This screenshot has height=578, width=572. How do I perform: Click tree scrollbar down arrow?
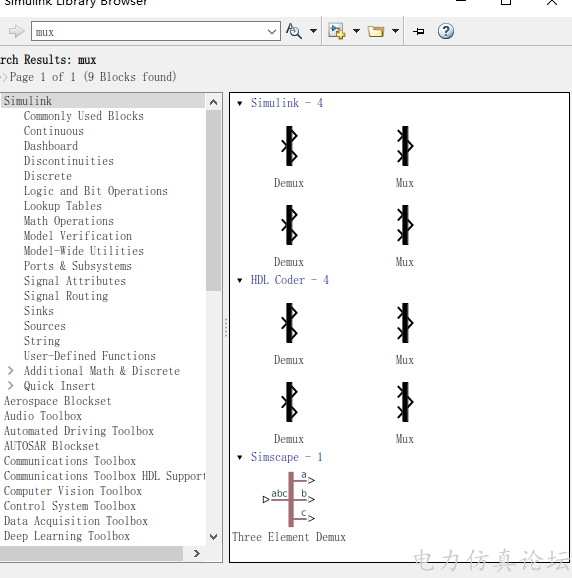click(213, 537)
